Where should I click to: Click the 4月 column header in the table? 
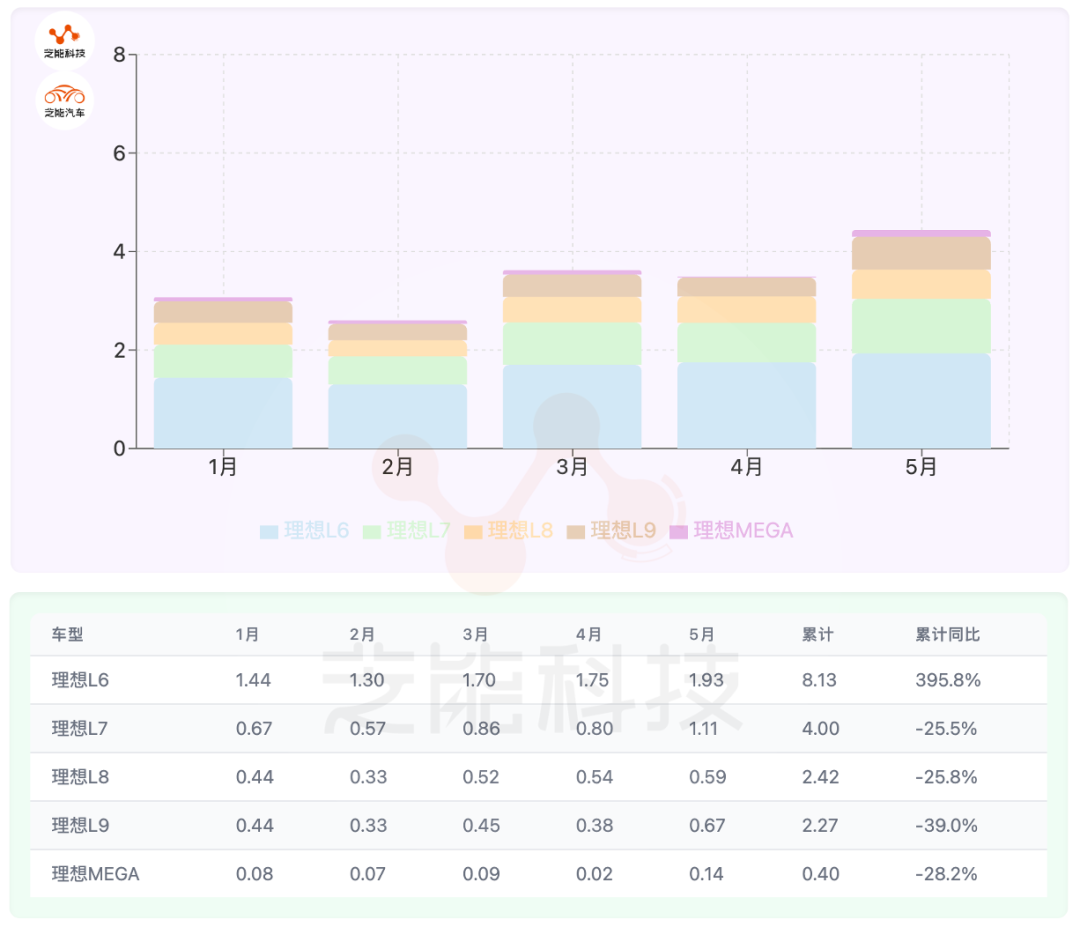tap(588, 634)
